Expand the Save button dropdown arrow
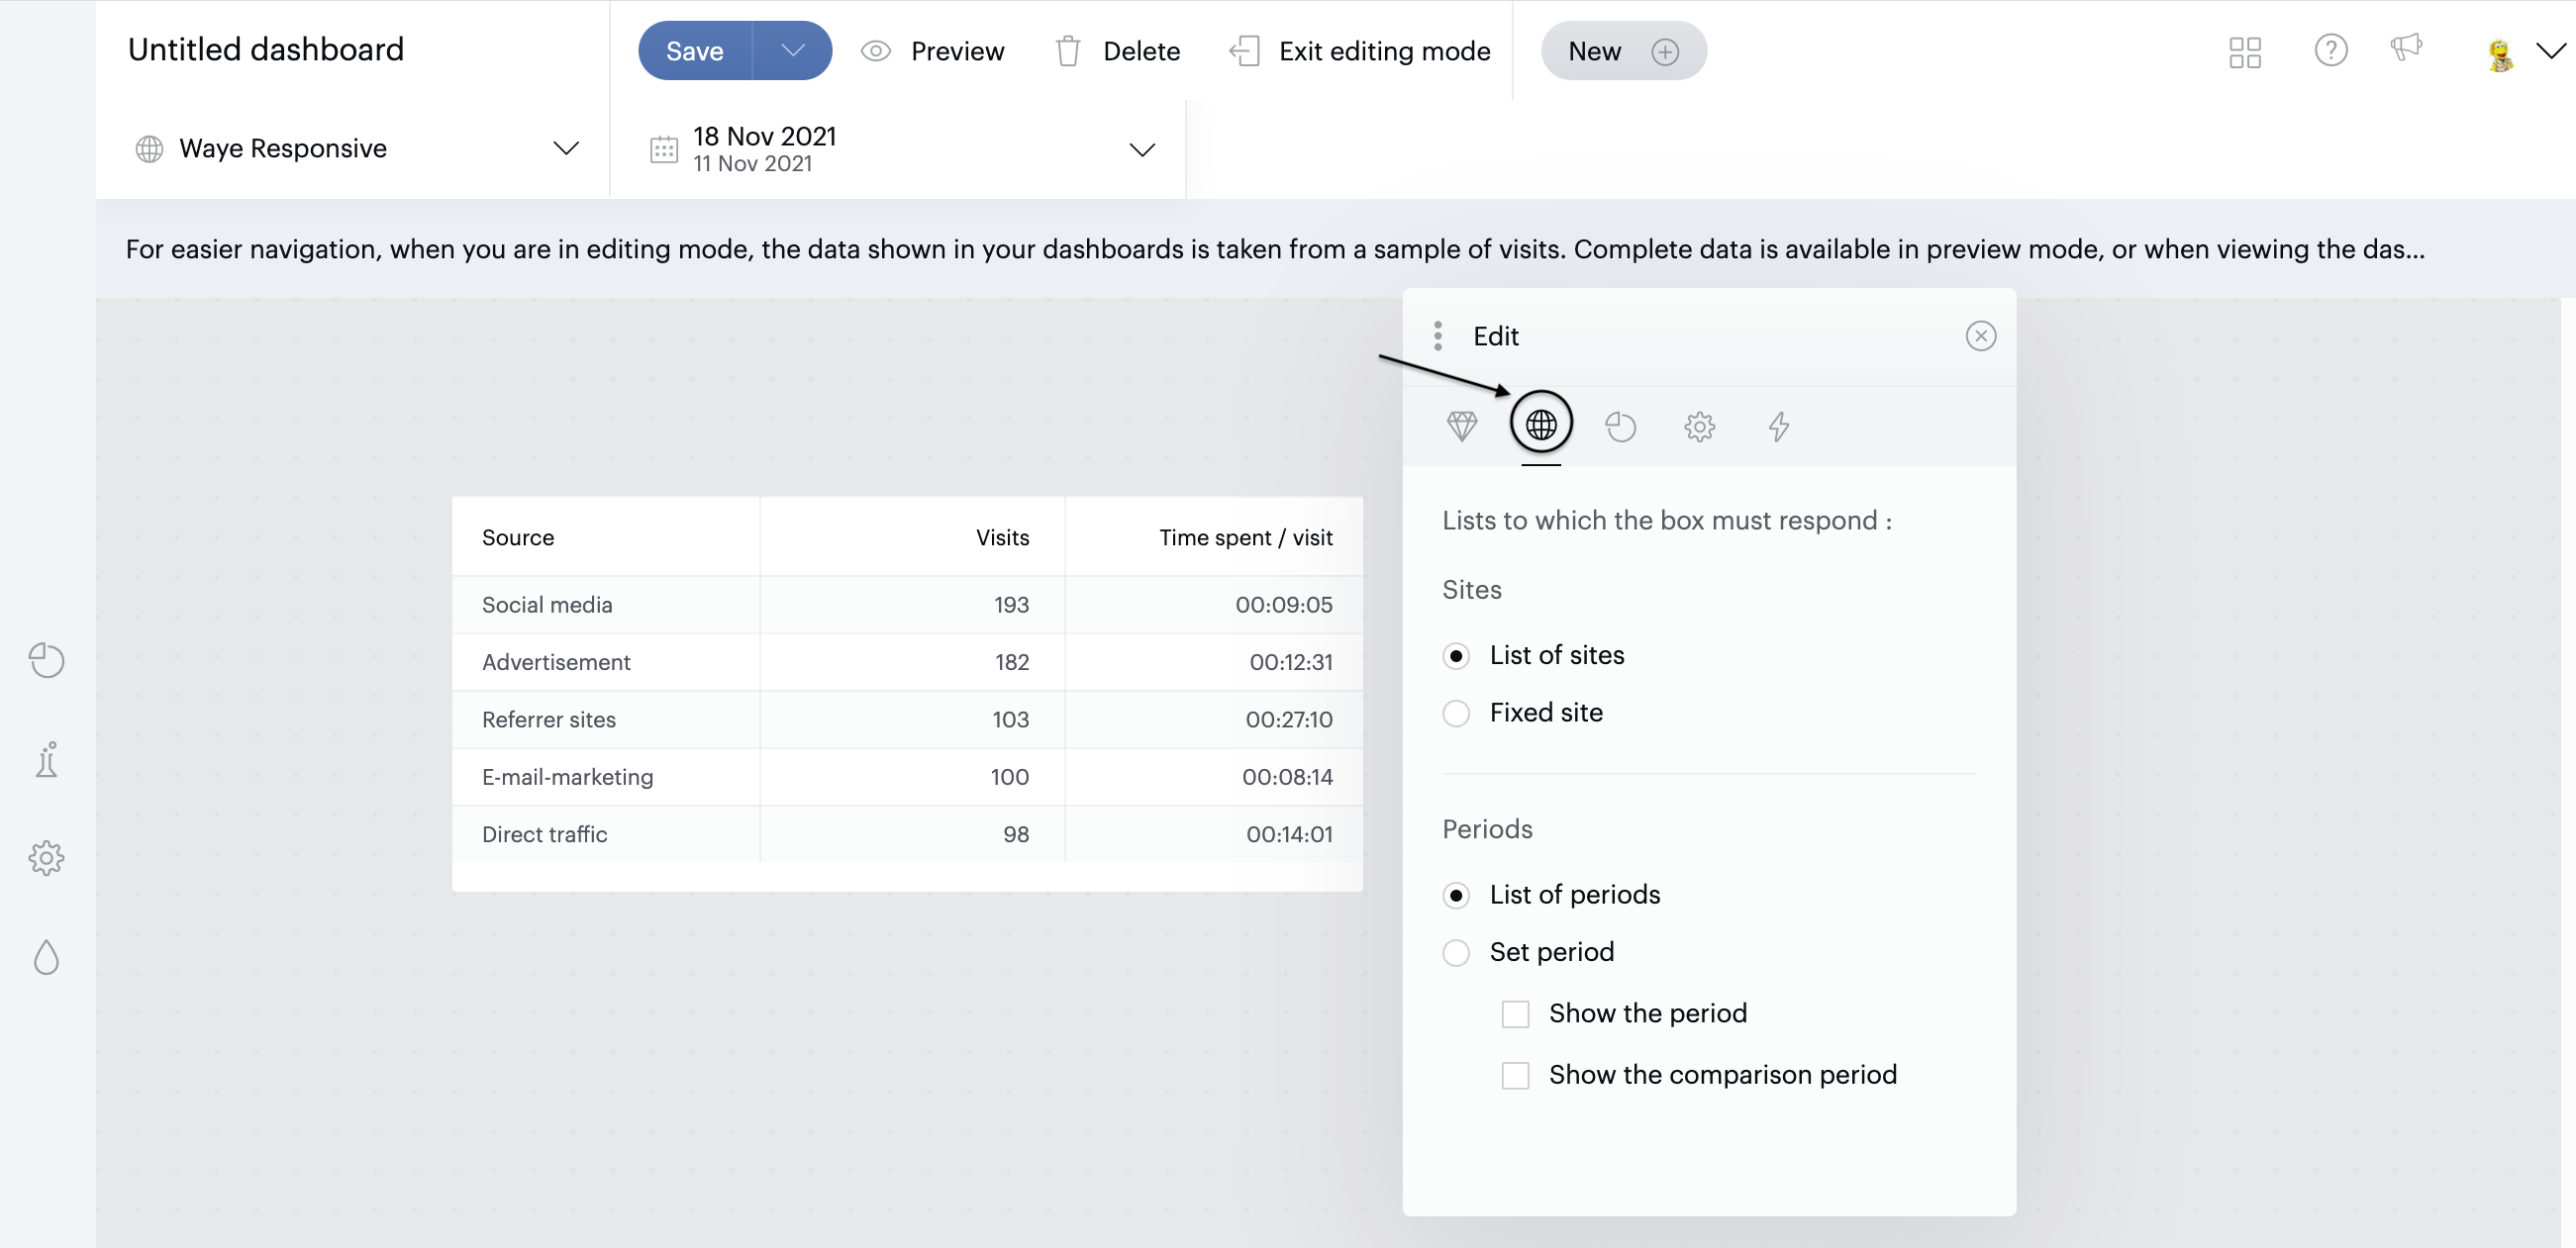Image resolution: width=2576 pixels, height=1248 pixels. pos(792,51)
